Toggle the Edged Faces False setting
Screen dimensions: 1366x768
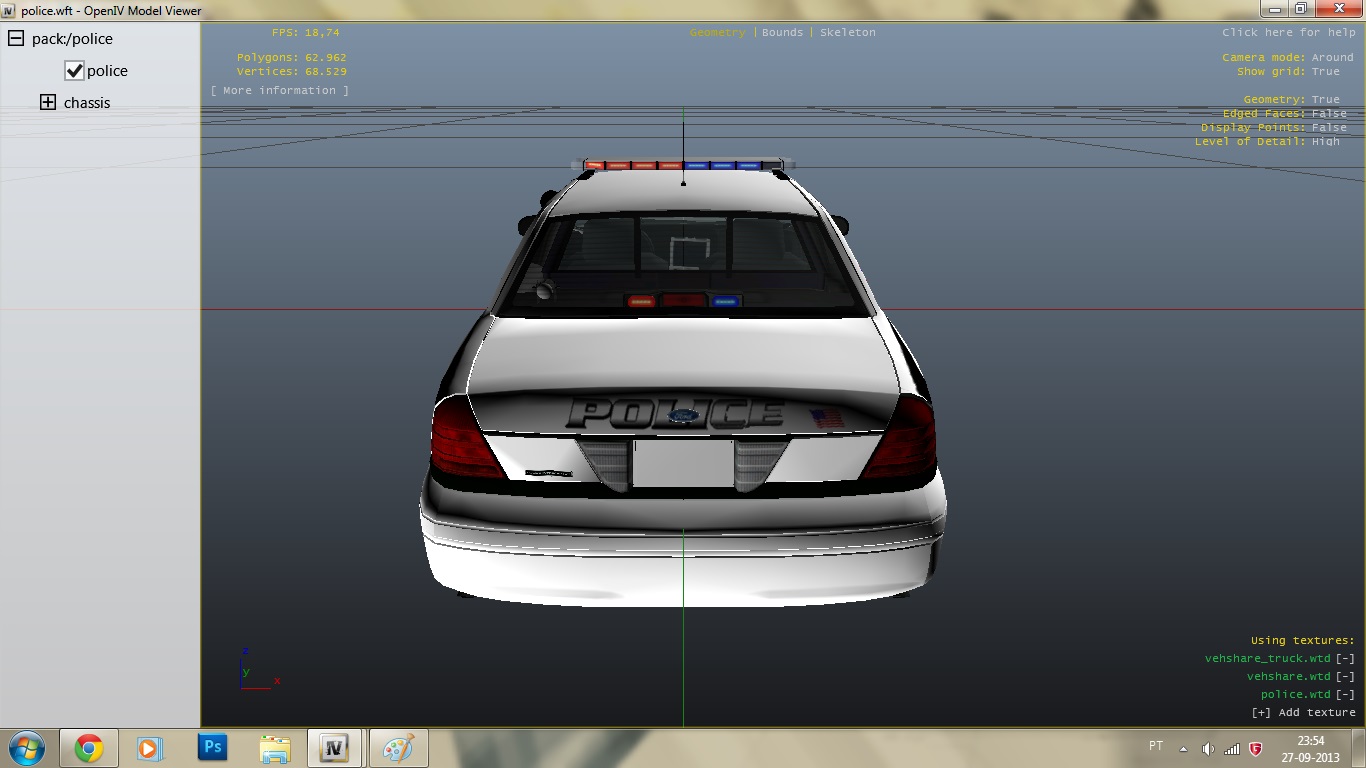(x=1329, y=114)
